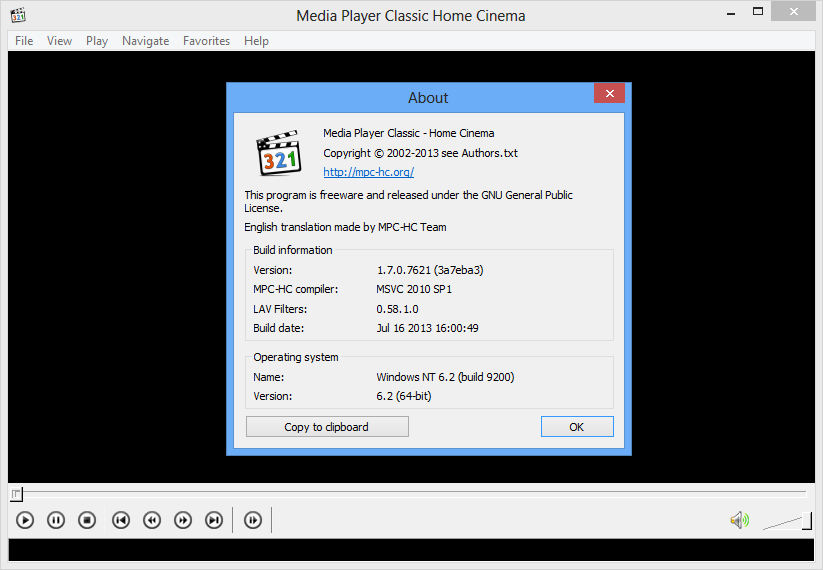Click the Stop button

tap(87, 520)
